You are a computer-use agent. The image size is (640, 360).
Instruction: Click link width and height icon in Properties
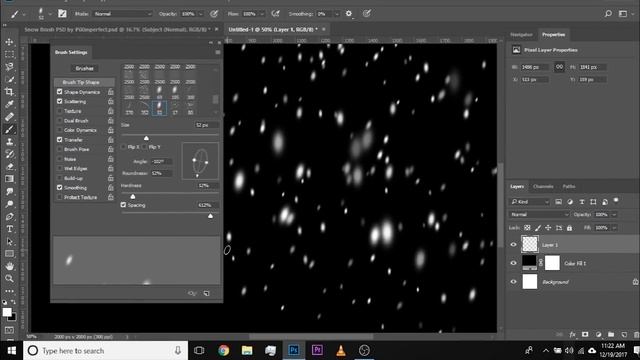tap(559, 67)
